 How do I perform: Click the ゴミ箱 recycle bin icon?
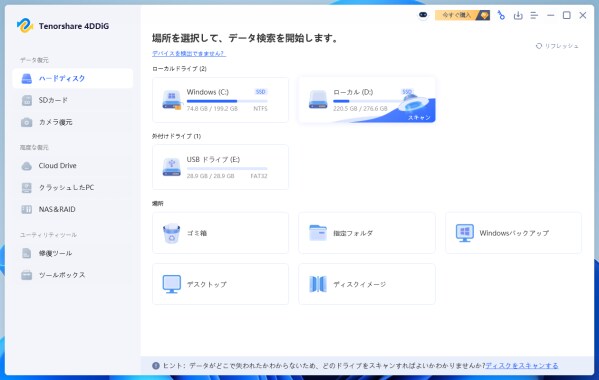[x=172, y=233]
